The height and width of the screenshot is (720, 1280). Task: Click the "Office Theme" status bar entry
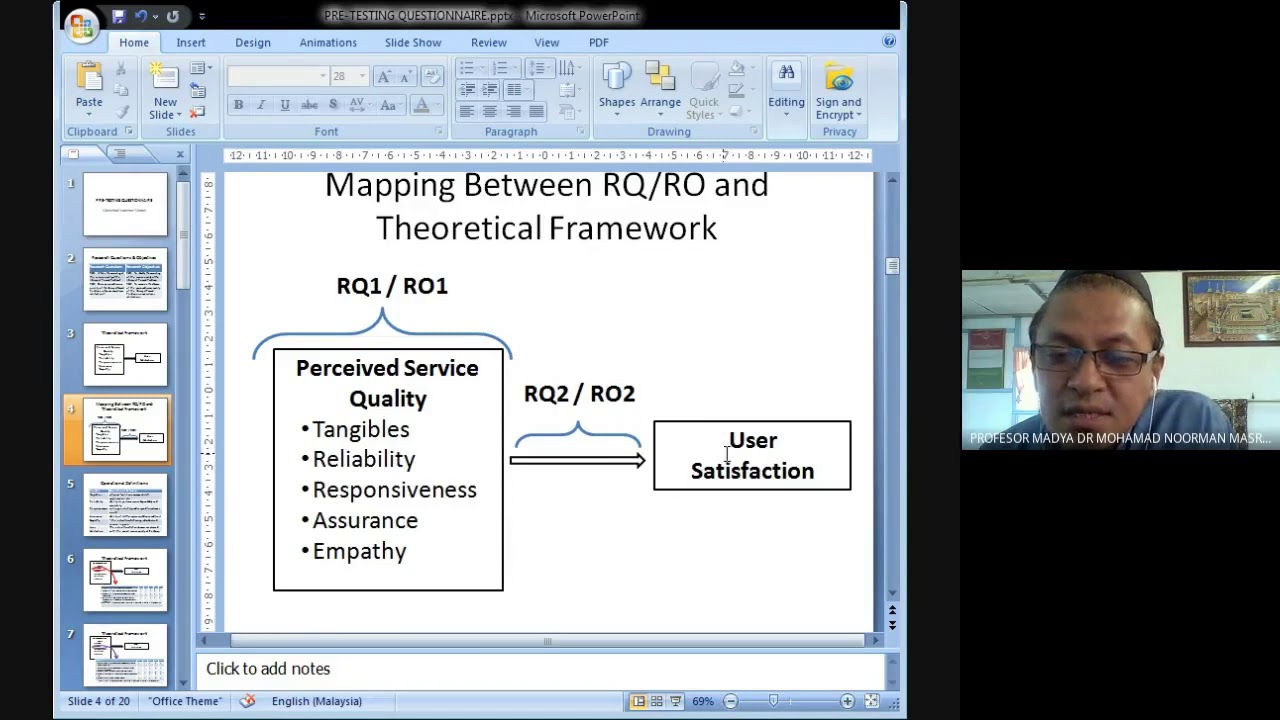[x=185, y=701]
